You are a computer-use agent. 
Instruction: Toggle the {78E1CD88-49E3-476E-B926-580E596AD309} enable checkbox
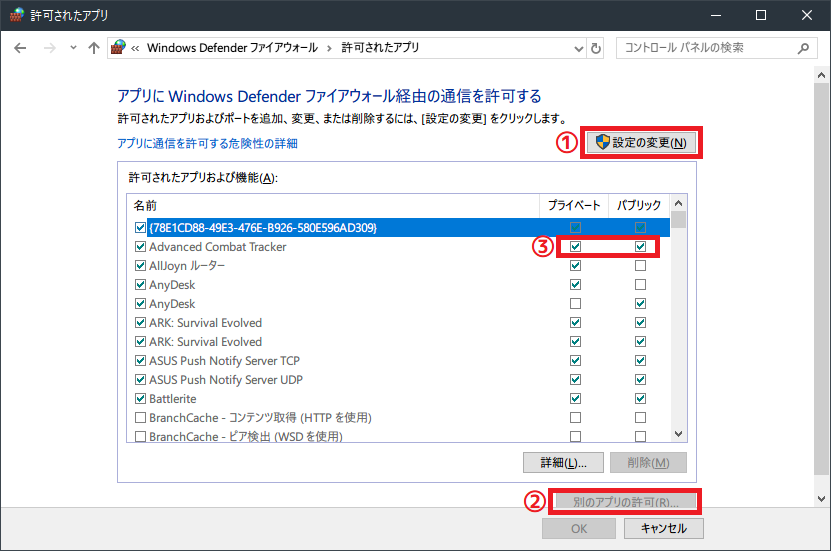point(140,228)
